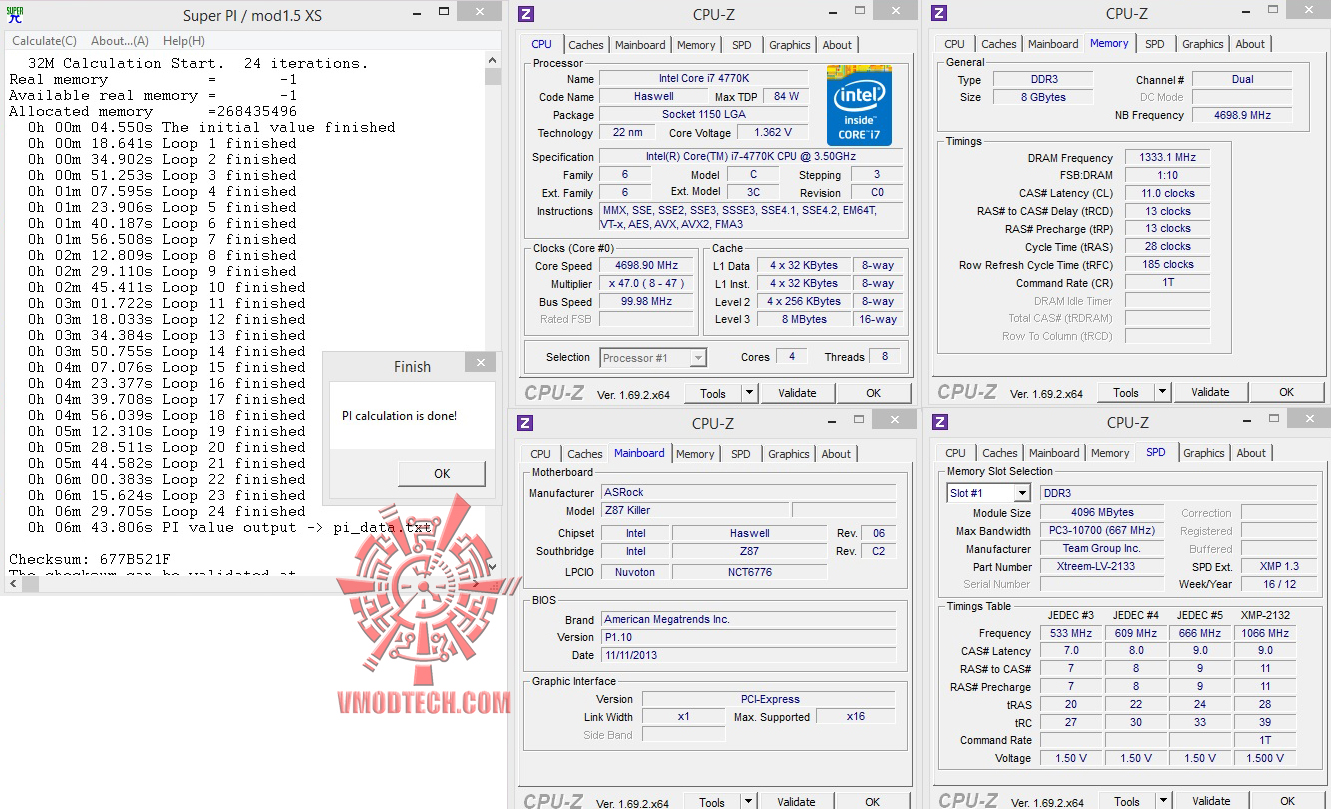Click the Z logo icon of the CPU-Z window showing the Memory tab
The image size is (1331, 809).
coord(939,13)
